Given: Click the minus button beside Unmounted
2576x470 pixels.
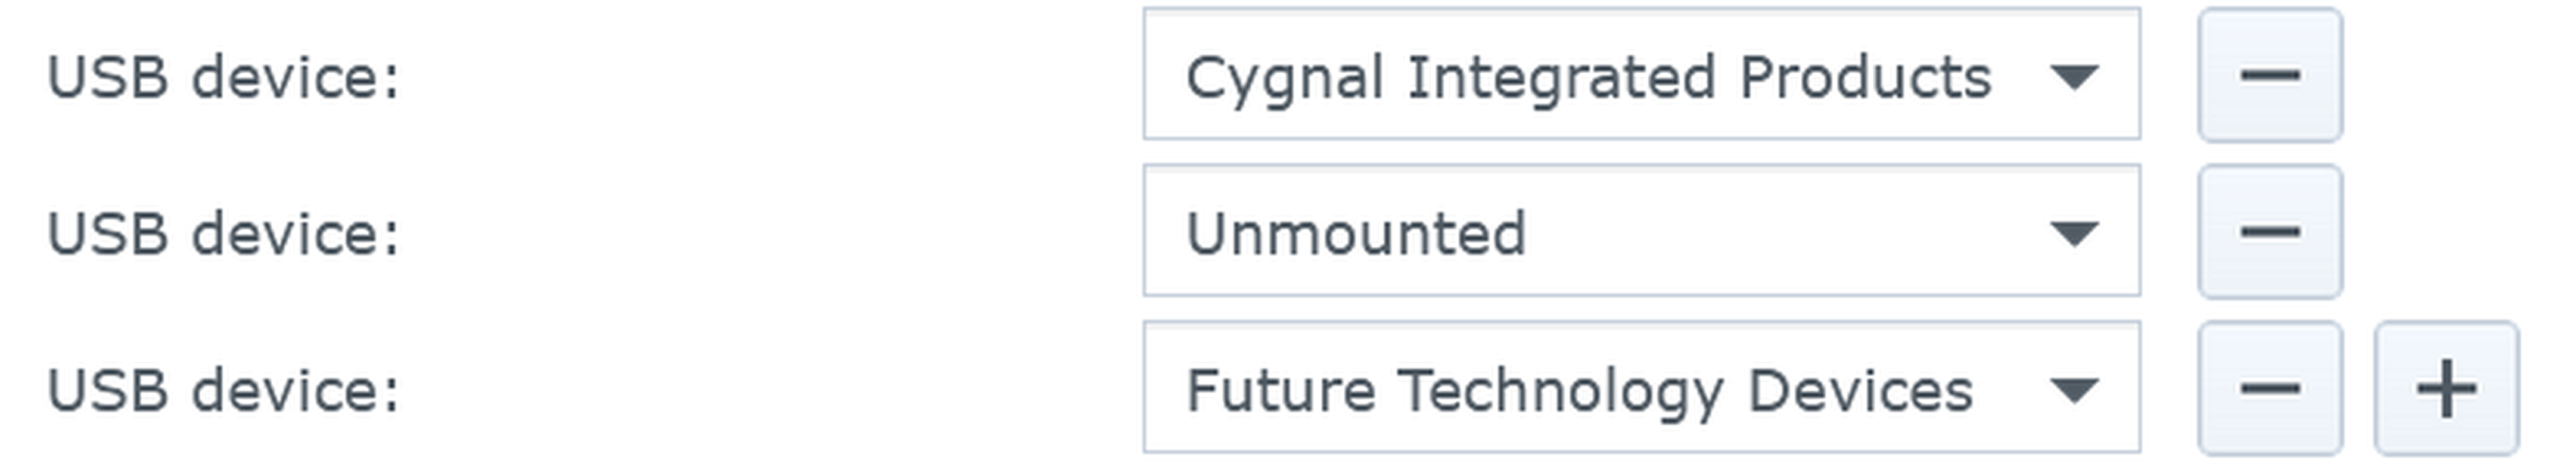Looking at the screenshot, I should pos(2269,232).
